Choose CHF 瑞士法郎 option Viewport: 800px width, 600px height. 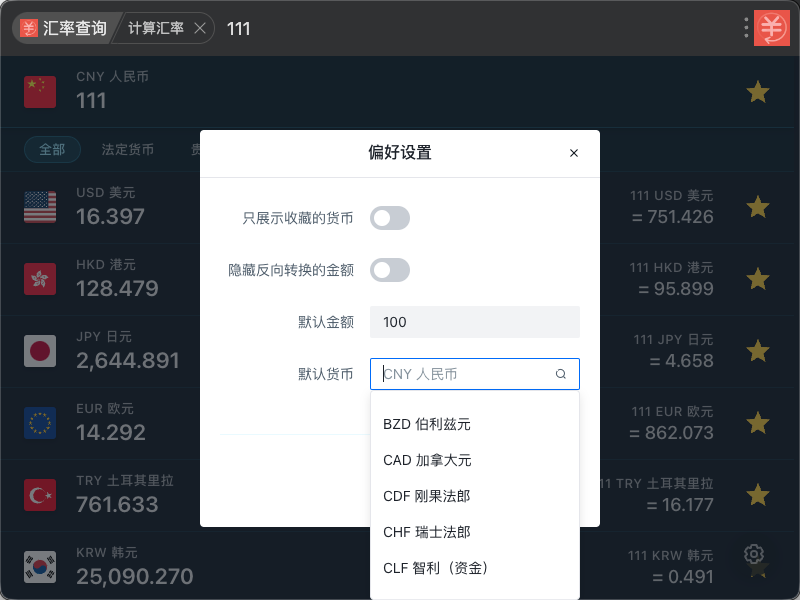[474, 532]
